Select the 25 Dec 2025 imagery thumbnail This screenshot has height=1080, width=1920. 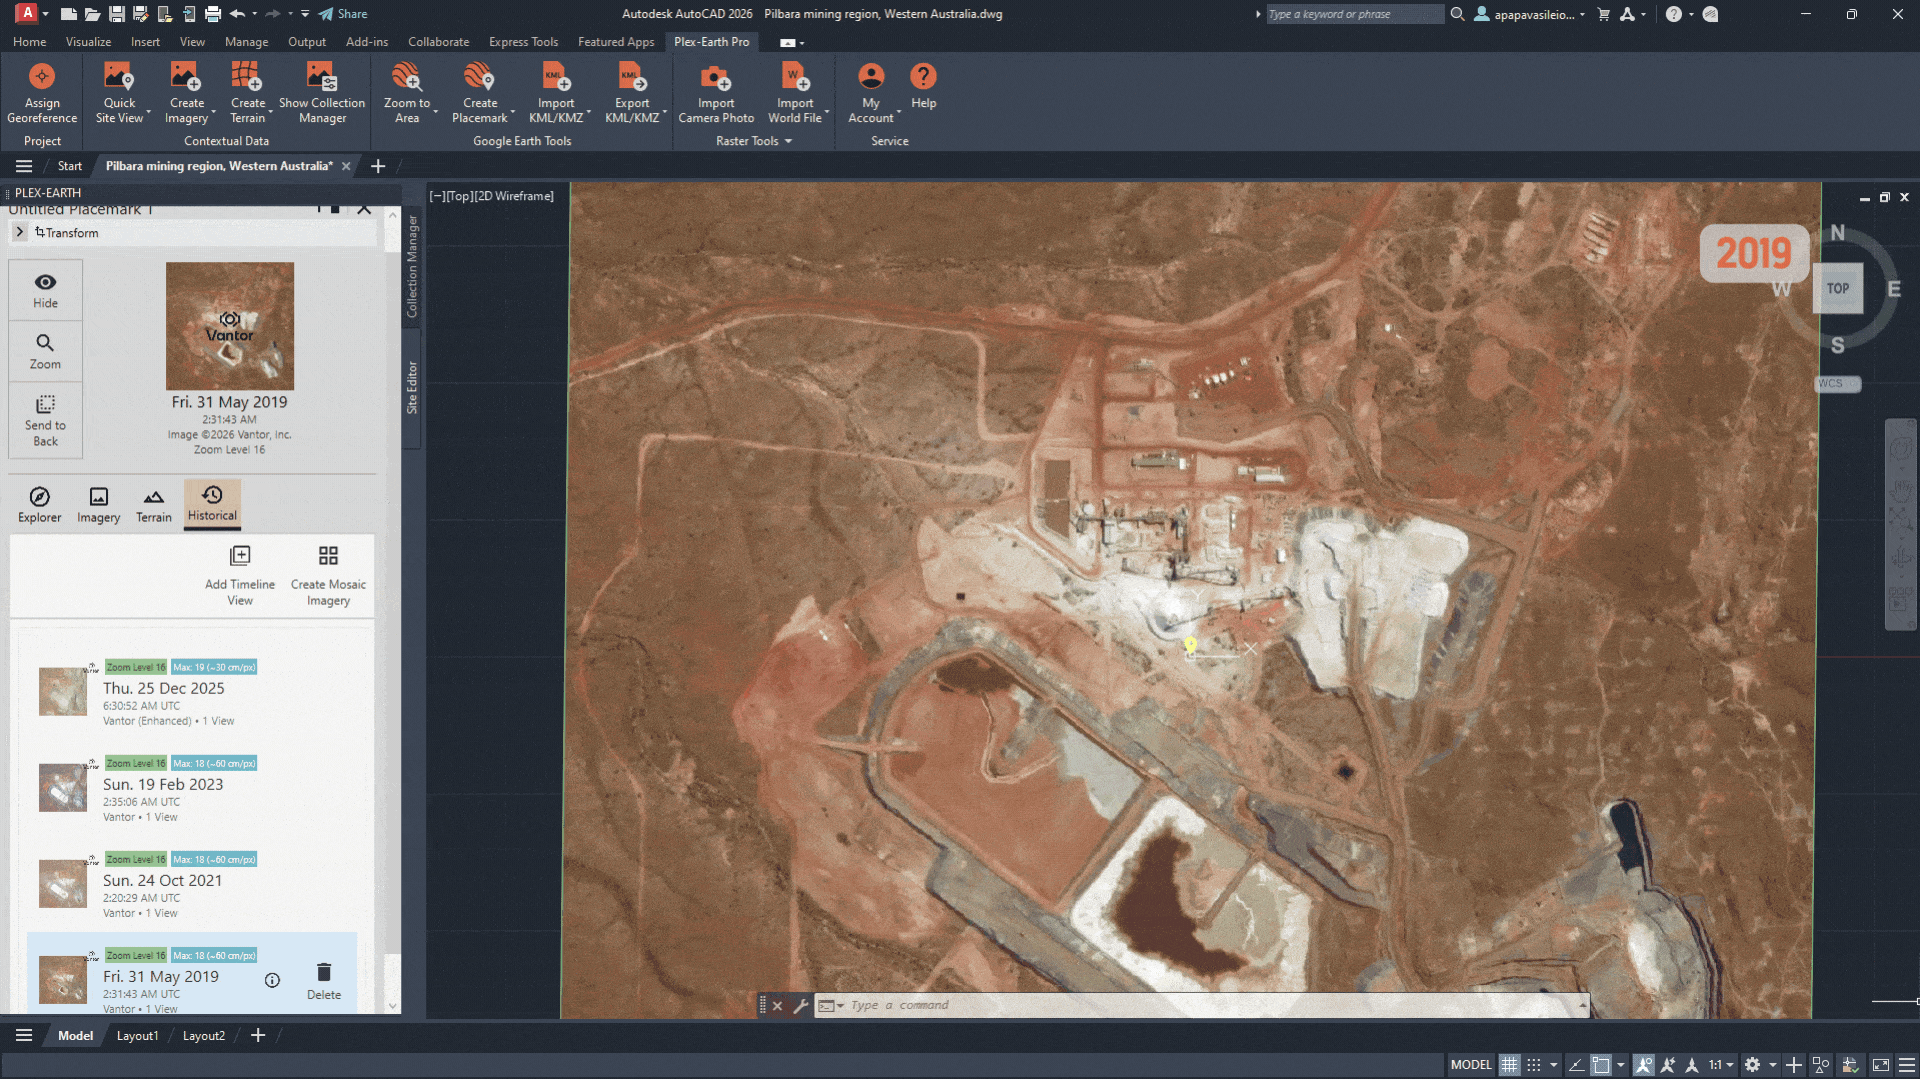[62, 691]
